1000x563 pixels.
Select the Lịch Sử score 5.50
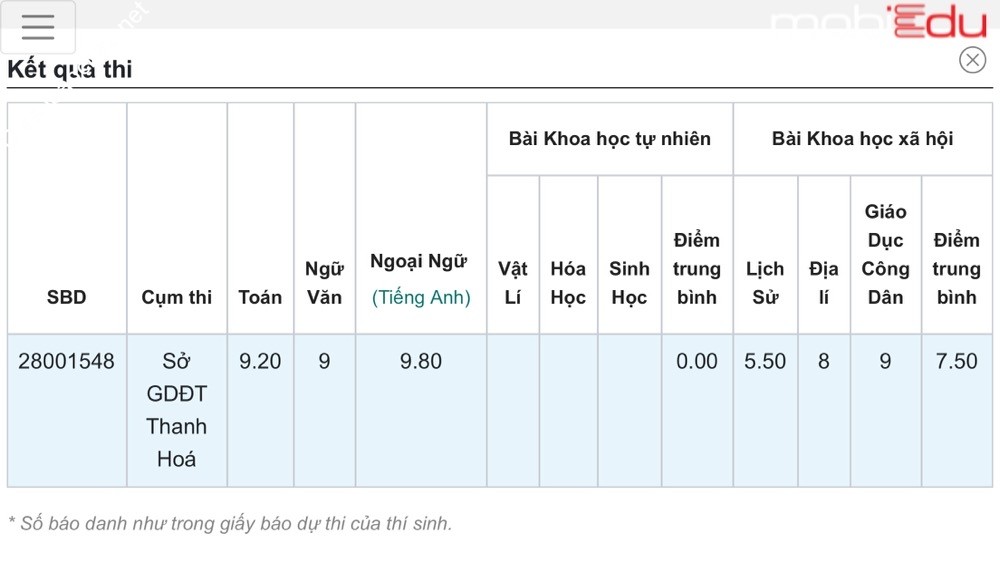coord(765,361)
